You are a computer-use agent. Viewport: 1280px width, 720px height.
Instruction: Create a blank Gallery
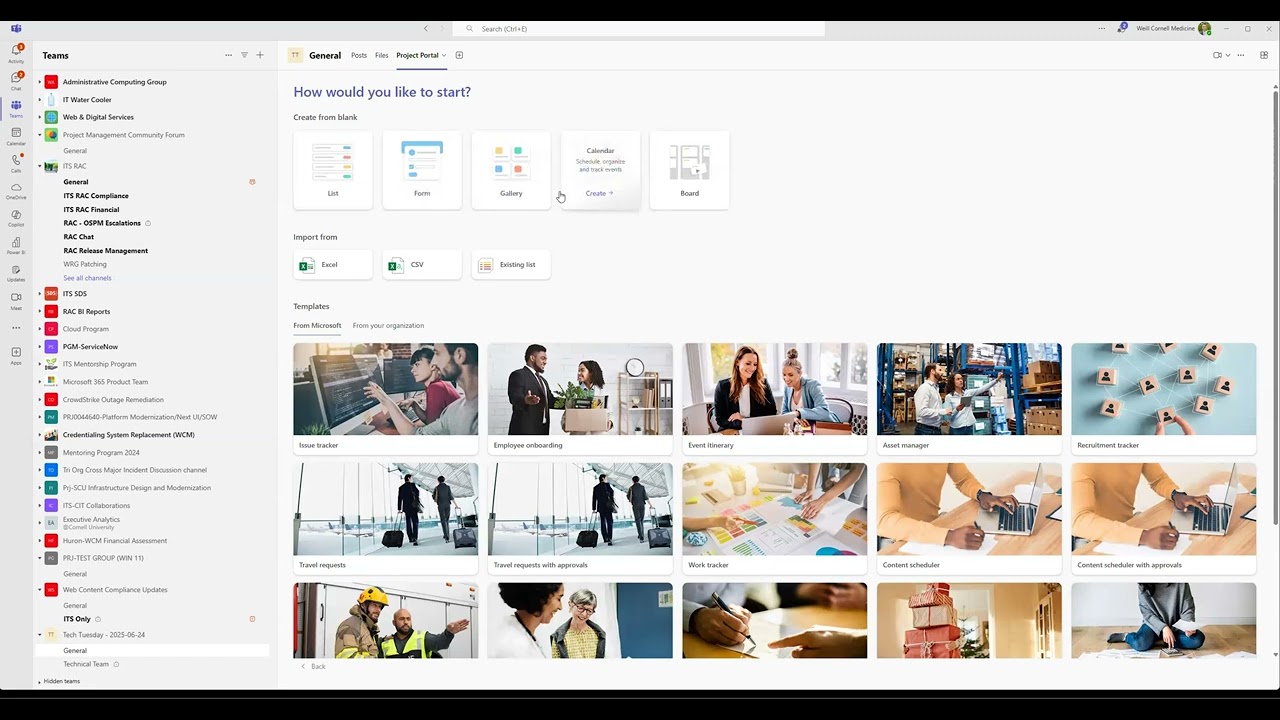(x=511, y=170)
